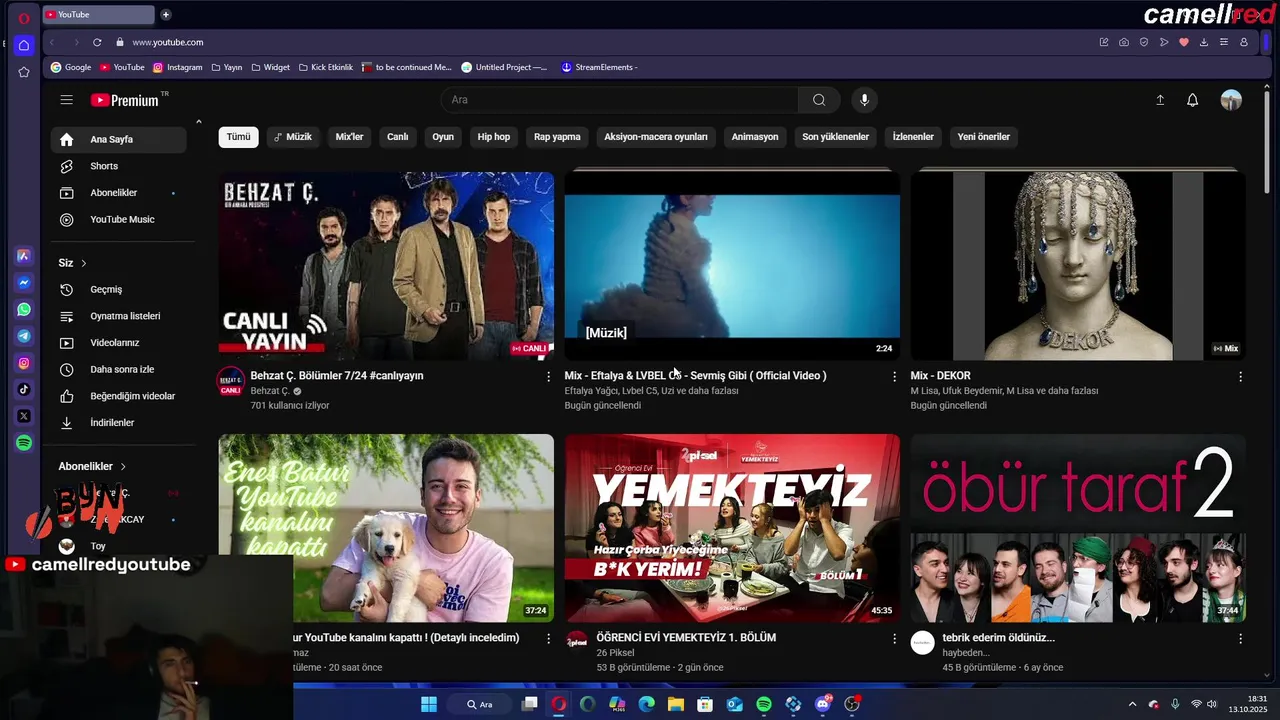Open more options for Eftalya & LVBEL C5 mix
Image resolution: width=1280 pixels, height=720 pixels.
pyautogui.click(x=894, y=377)
